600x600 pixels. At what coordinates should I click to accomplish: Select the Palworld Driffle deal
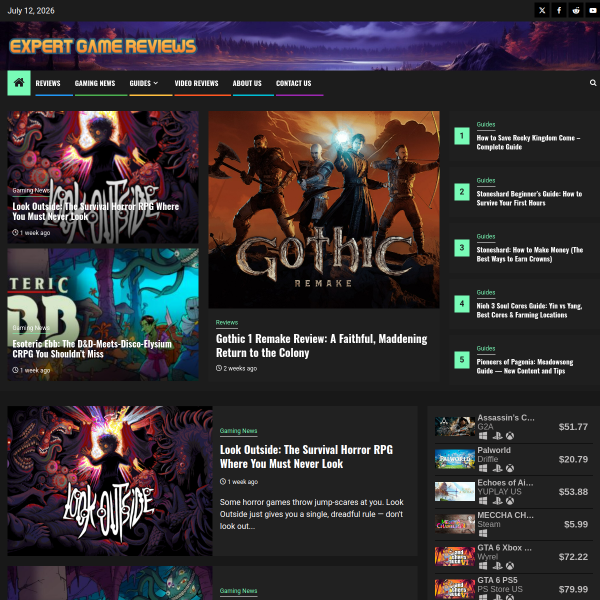point(513,459)
